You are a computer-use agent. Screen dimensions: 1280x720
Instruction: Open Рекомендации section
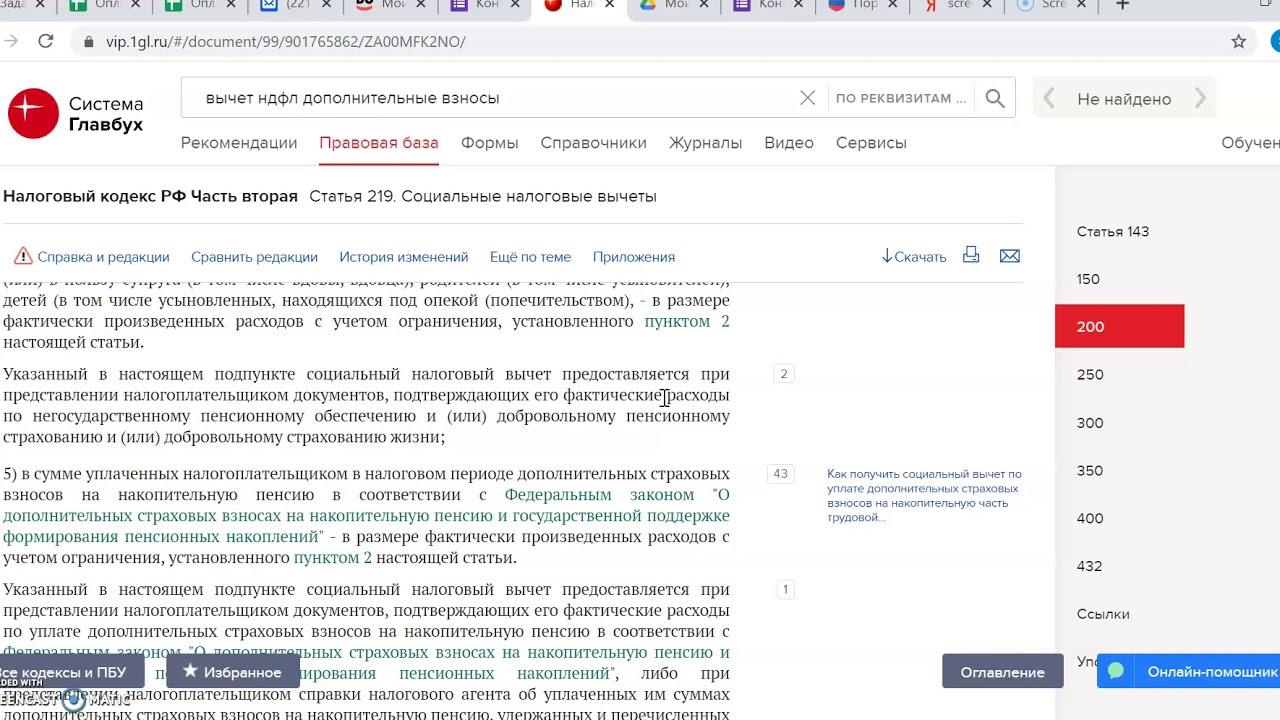(239, 143)
